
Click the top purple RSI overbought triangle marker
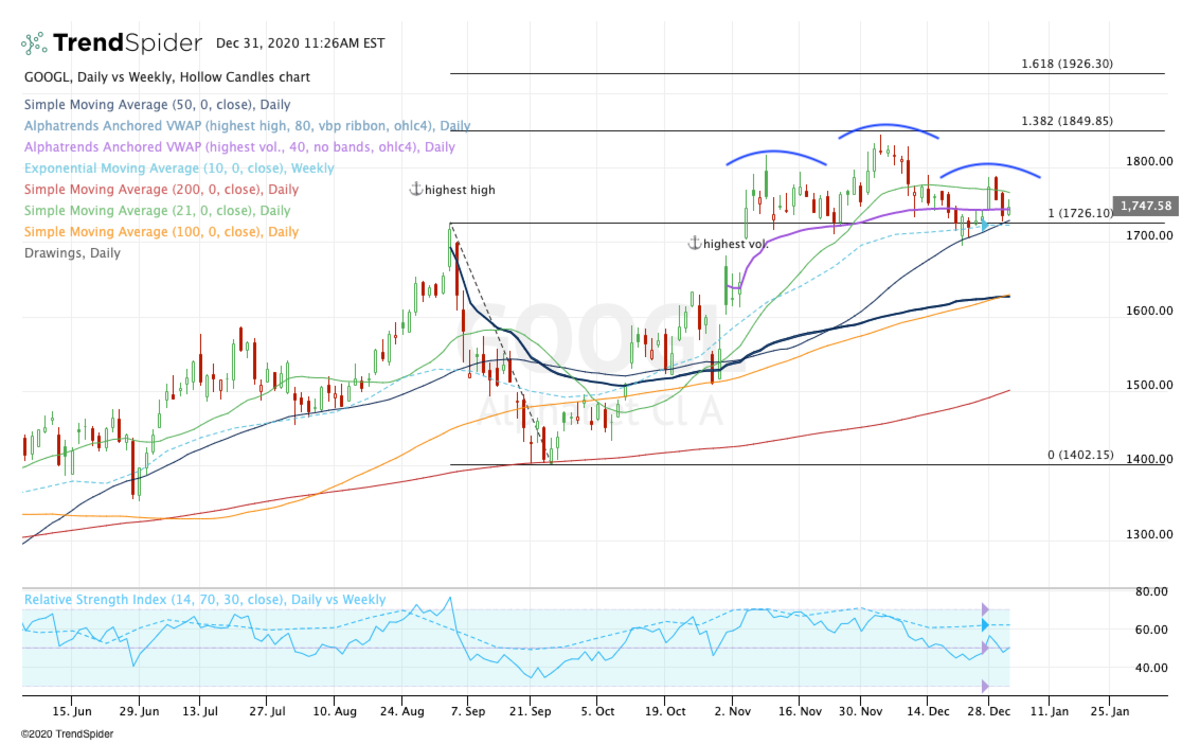point(984,609)
